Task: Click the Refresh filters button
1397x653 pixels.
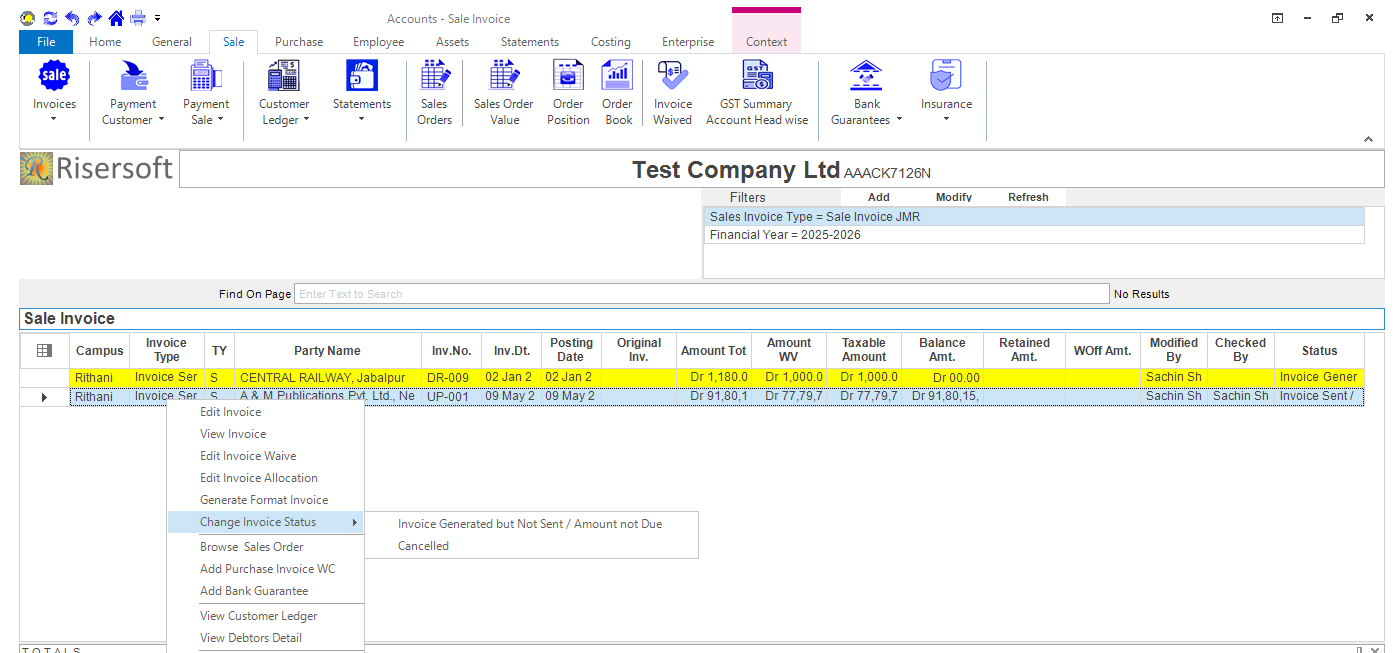Action: pos(1027,197)
